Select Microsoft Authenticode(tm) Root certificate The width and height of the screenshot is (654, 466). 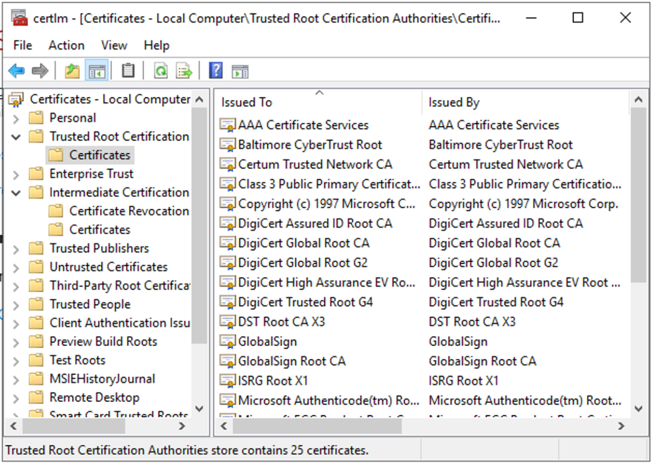(x=328, y=400)
